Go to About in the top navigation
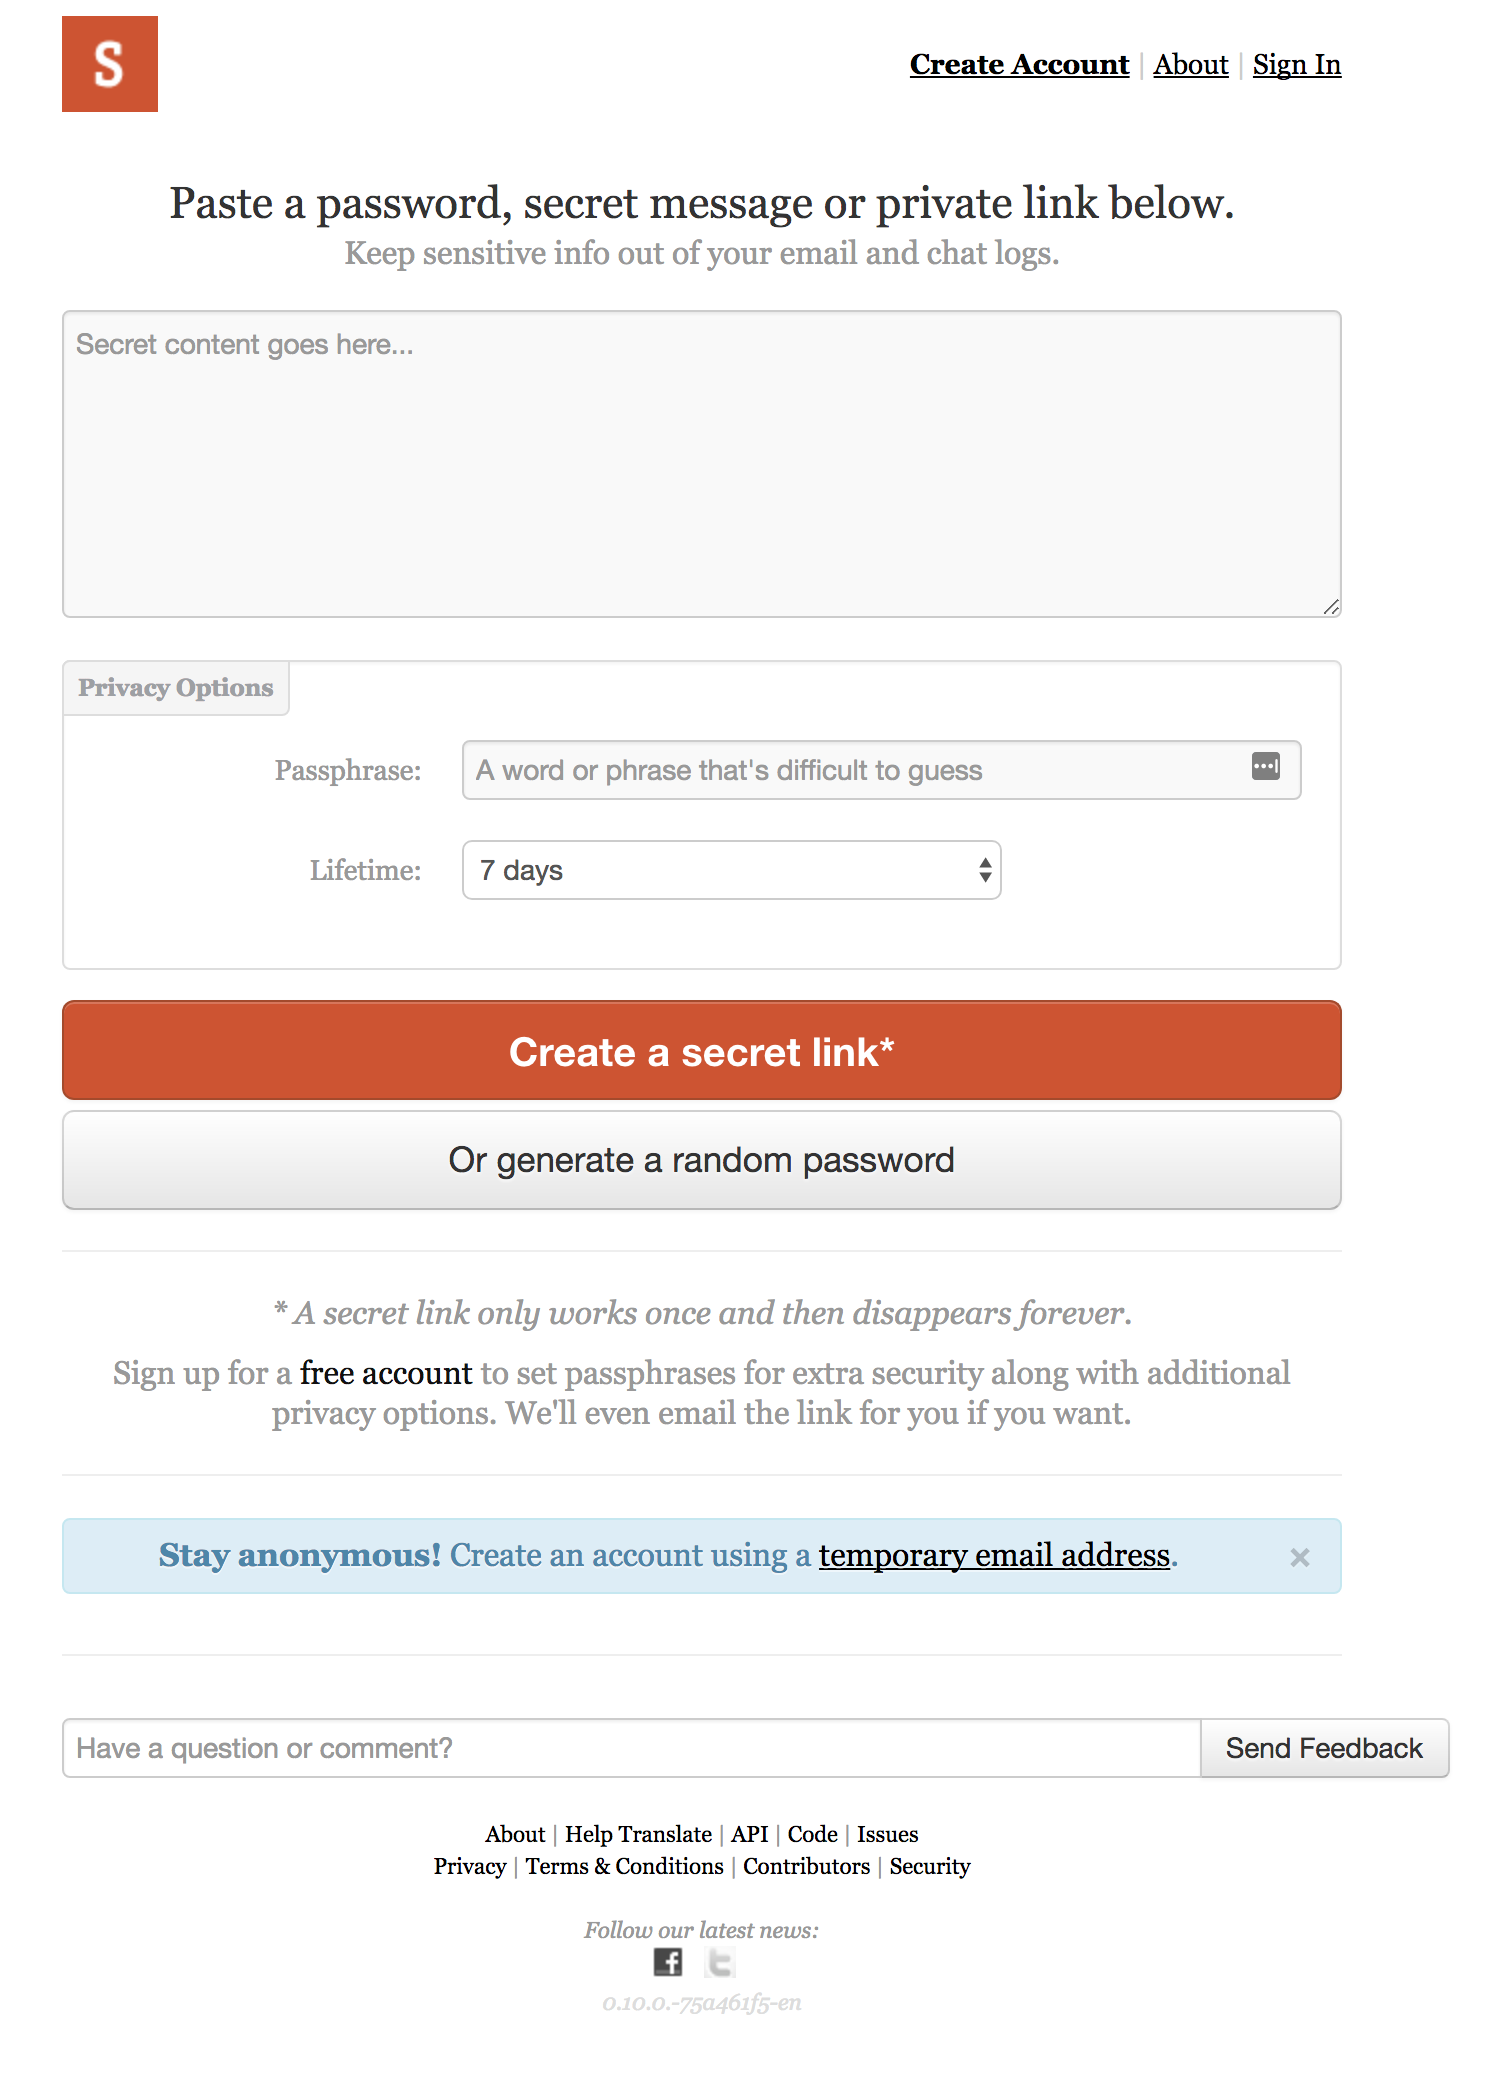 (x=1191, y=64)
